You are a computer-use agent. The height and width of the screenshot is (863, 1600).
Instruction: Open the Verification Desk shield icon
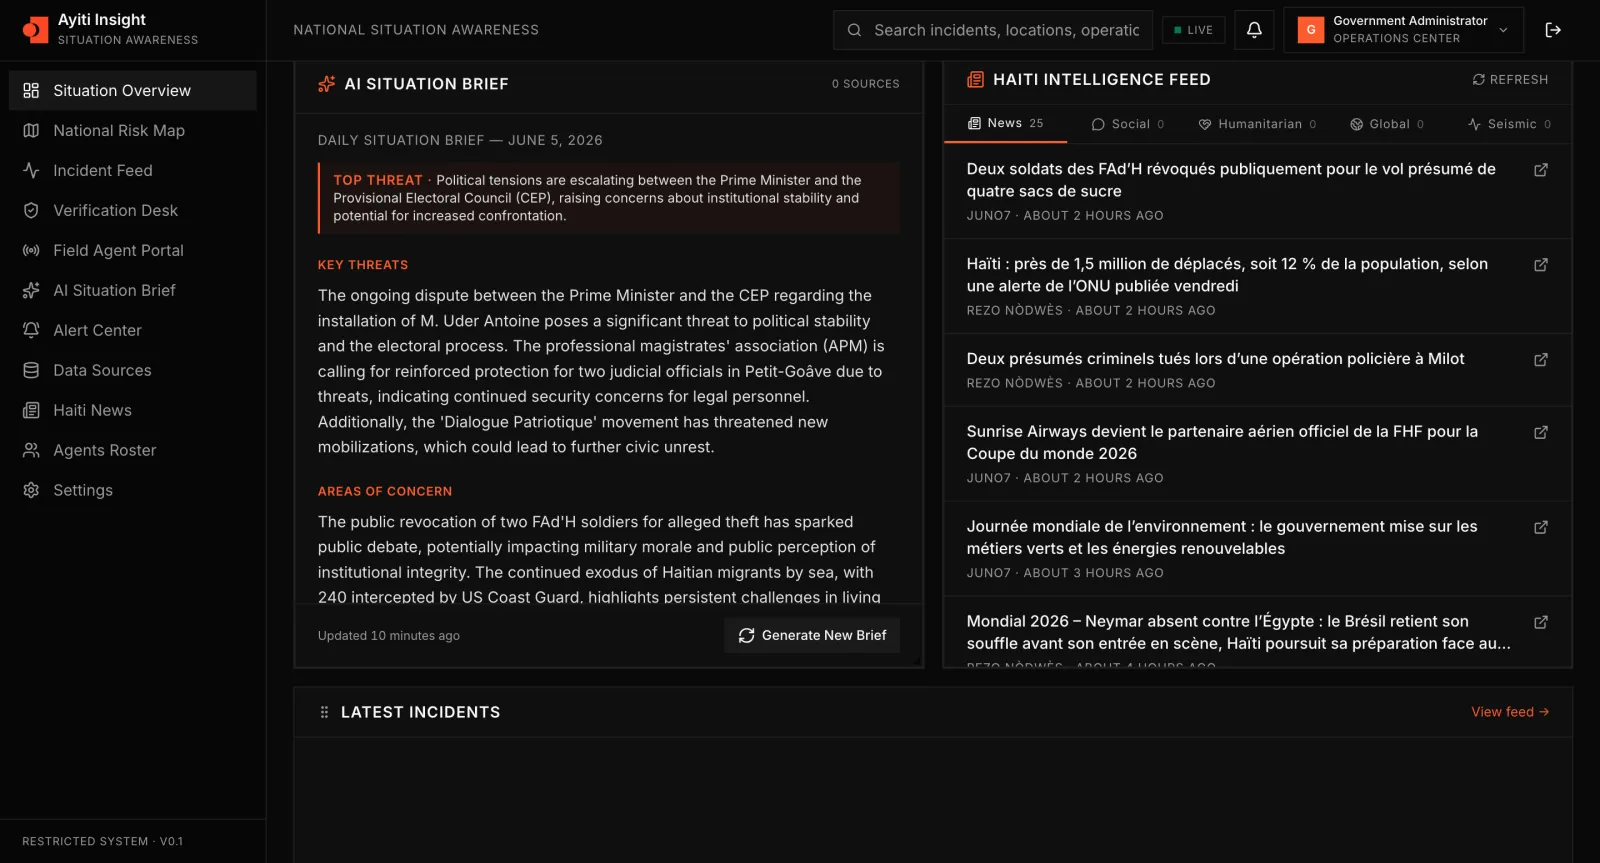pos(31,210)
